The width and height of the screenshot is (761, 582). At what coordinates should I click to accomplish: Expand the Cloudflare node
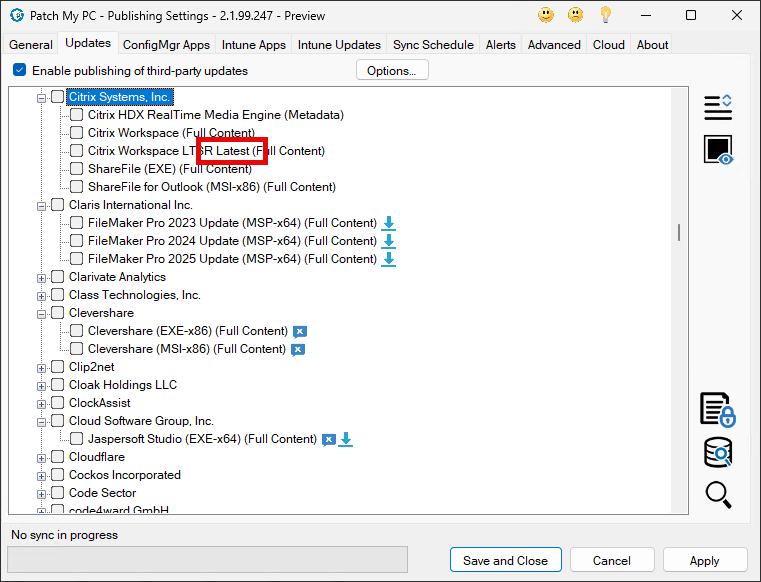click(41, 458)
